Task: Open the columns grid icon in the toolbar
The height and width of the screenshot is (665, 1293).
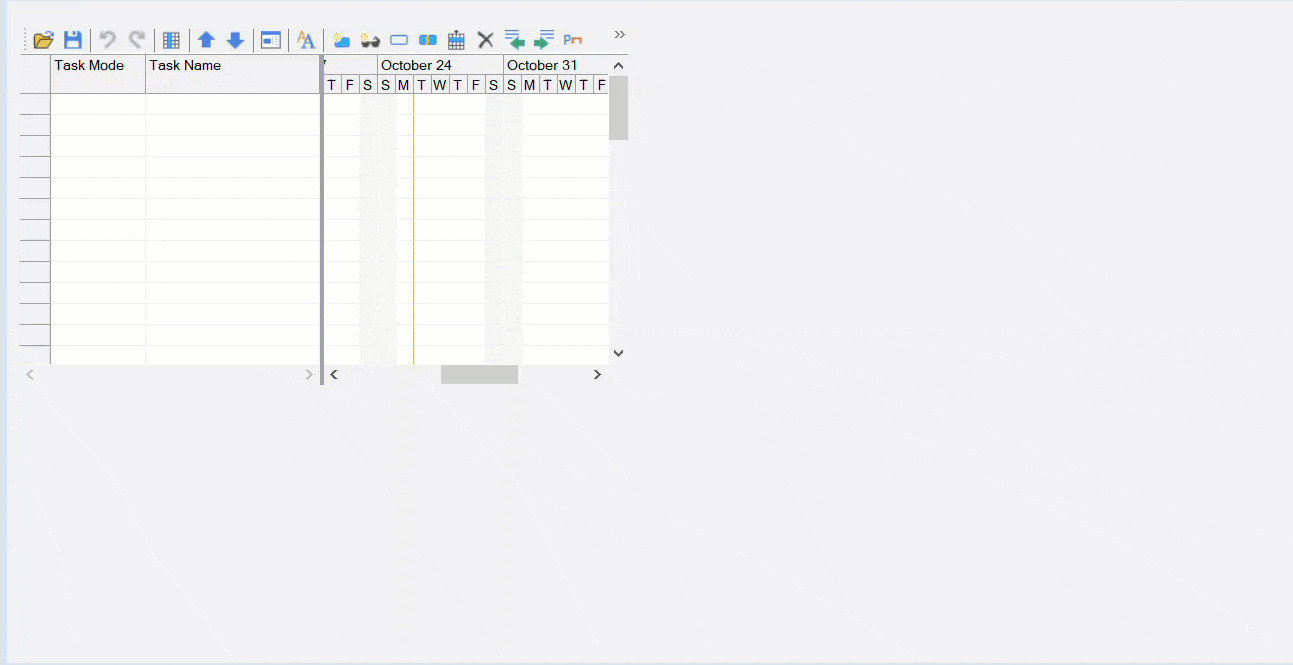Action: 171,40
